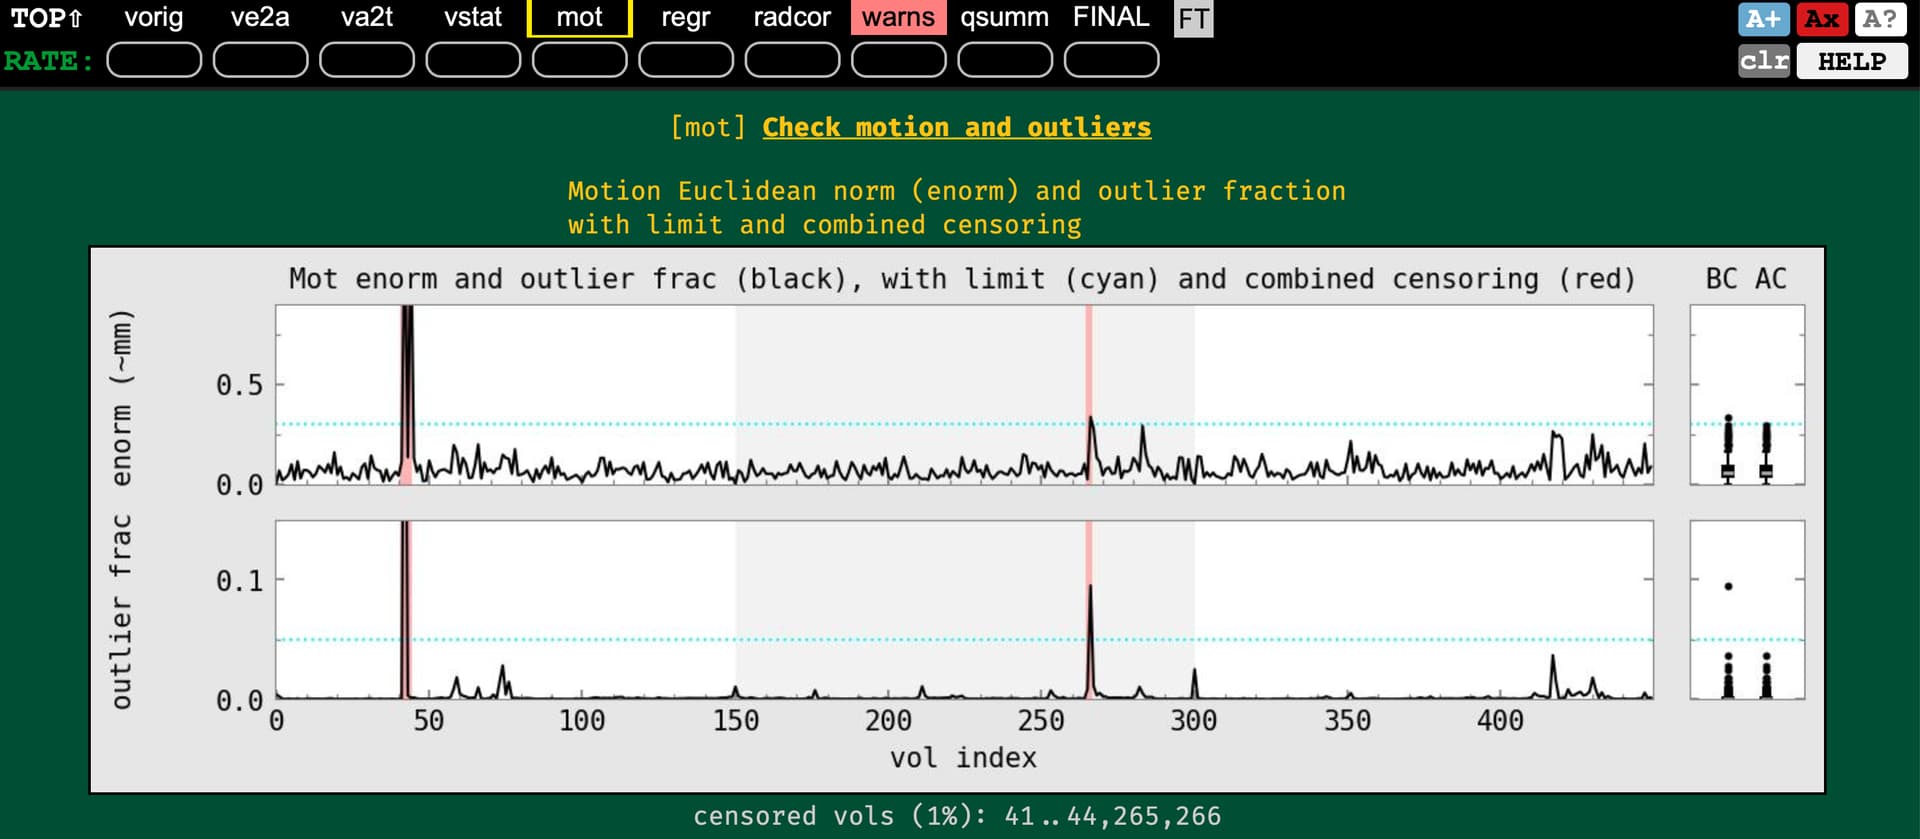Click the rating box under warns

point(899,60)
